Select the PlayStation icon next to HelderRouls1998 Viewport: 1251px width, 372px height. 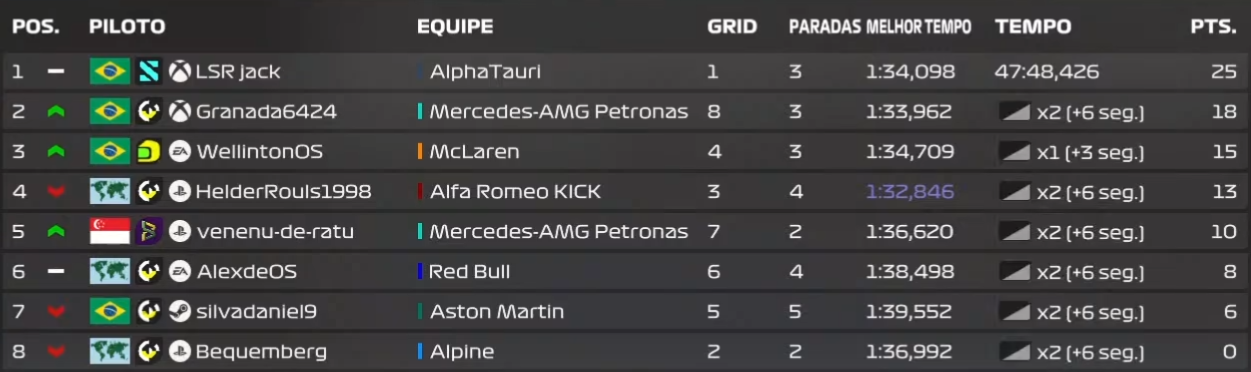[180, 192]
